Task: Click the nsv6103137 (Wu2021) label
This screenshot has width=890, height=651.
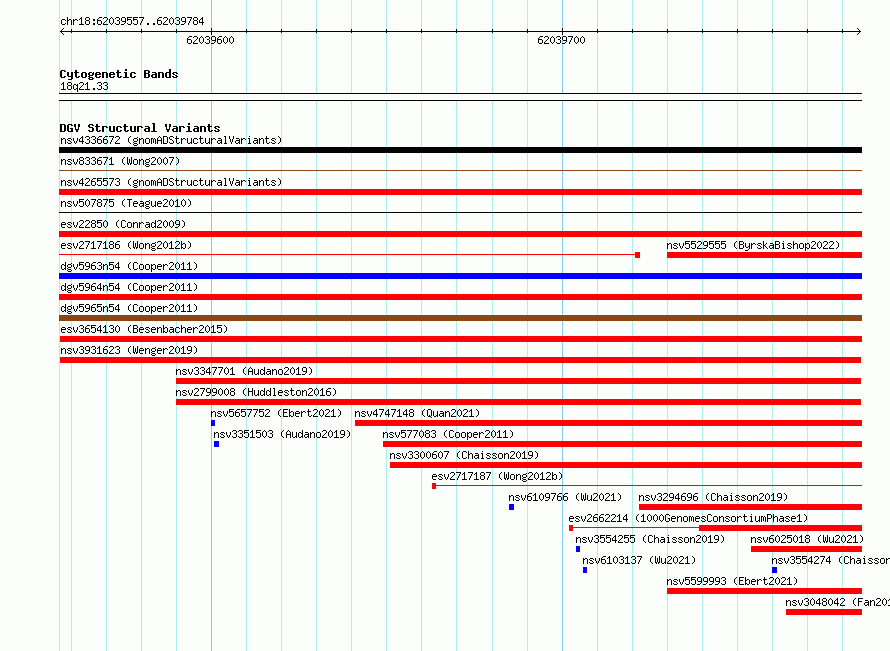Action: pyautogui.click(x=639, y=560)
